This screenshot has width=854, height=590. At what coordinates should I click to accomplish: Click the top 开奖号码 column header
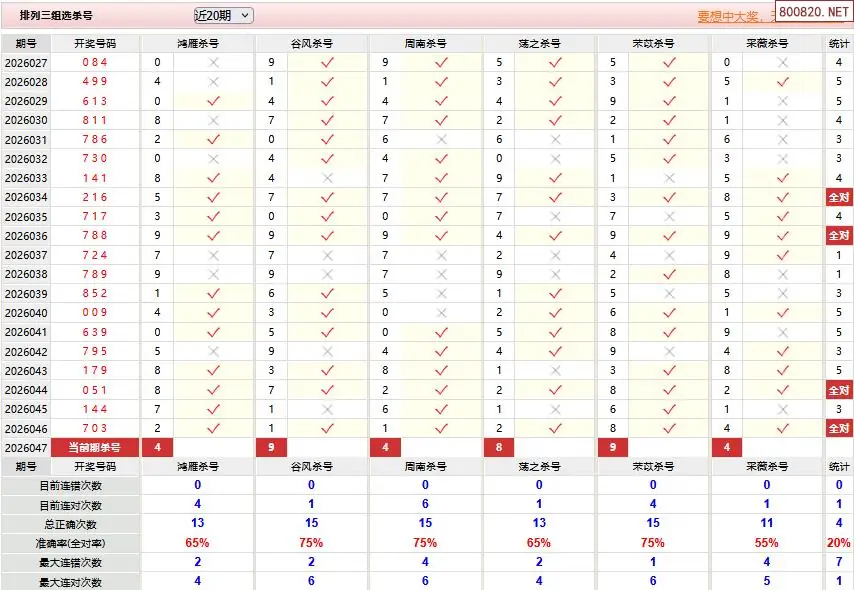click(95, 44)
